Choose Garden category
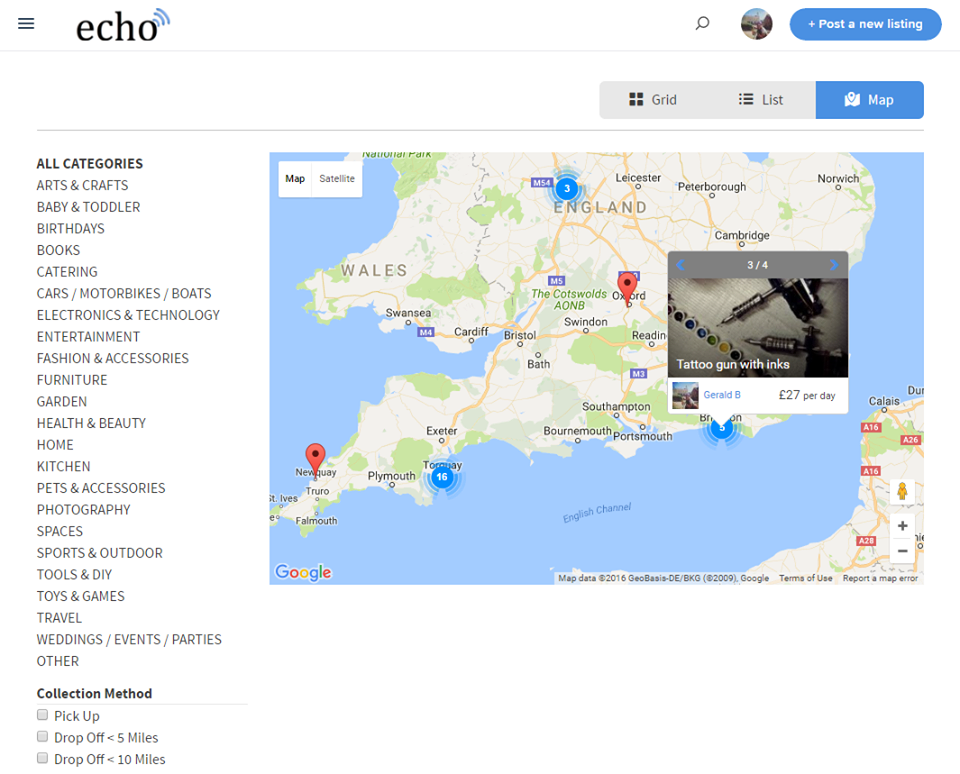The height and width of the screenshot is (774, 960). pyautogui.click(x=62, y=402)
